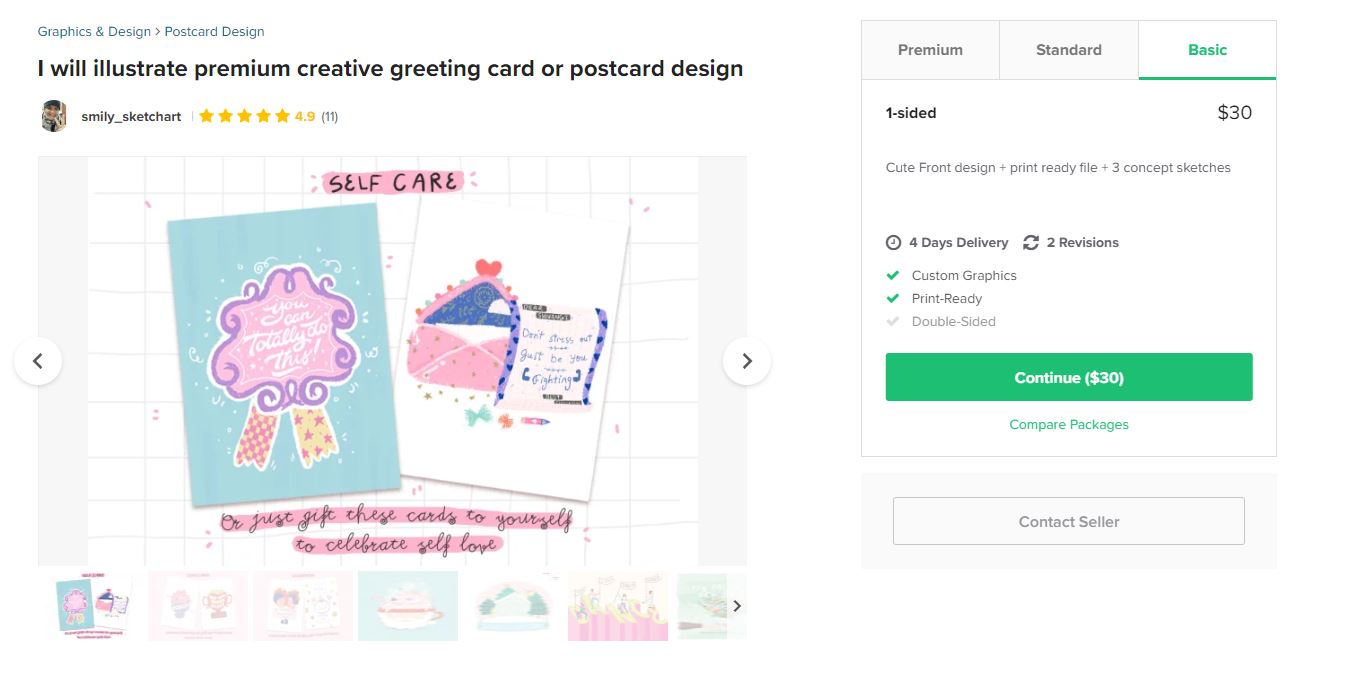Open the smily_sketchart seller name

pyautogui.click(x=131, y=117)
